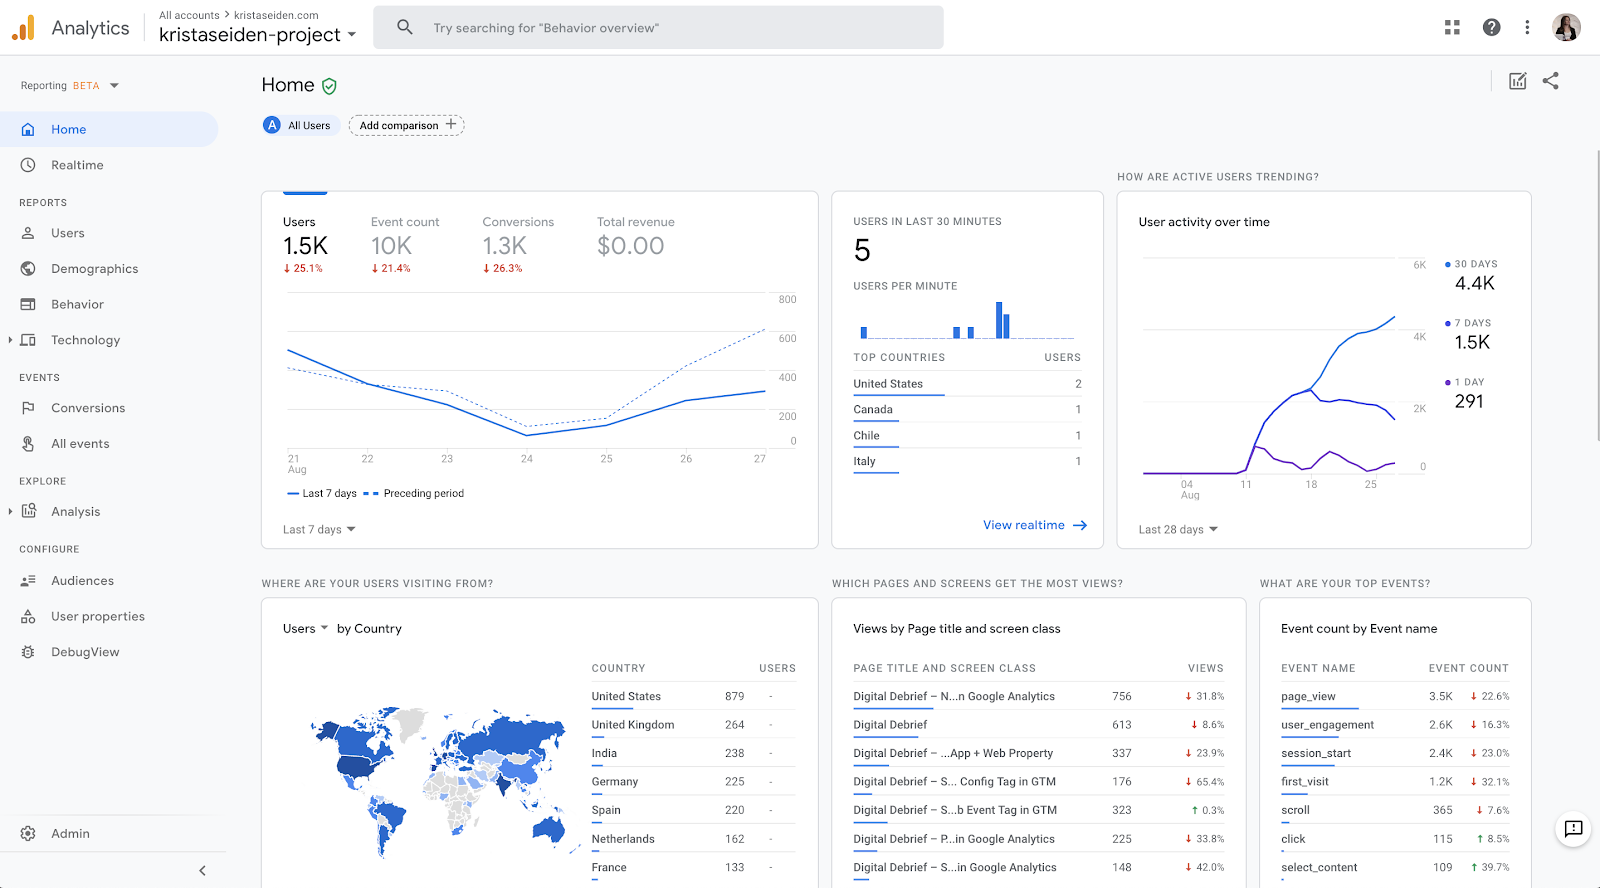The height and width of the screenshot is (888, 1600).
Task: Expand the Analysis section arrow
Action: click(10, 511)
